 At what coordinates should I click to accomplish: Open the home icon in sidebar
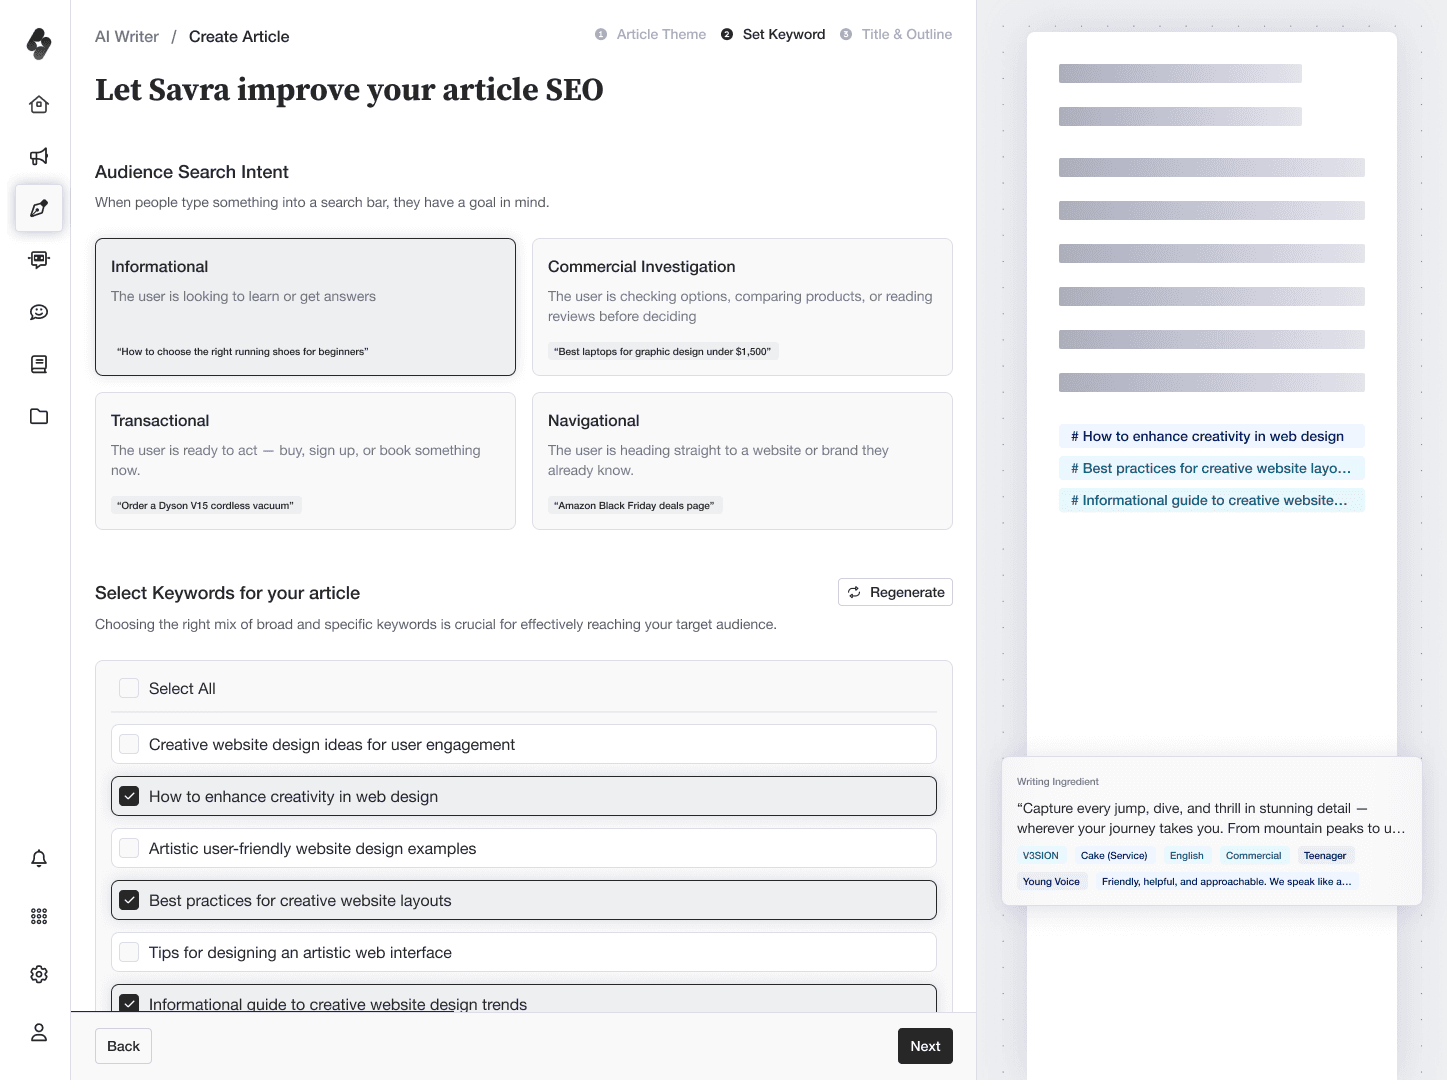click(39, 105)
